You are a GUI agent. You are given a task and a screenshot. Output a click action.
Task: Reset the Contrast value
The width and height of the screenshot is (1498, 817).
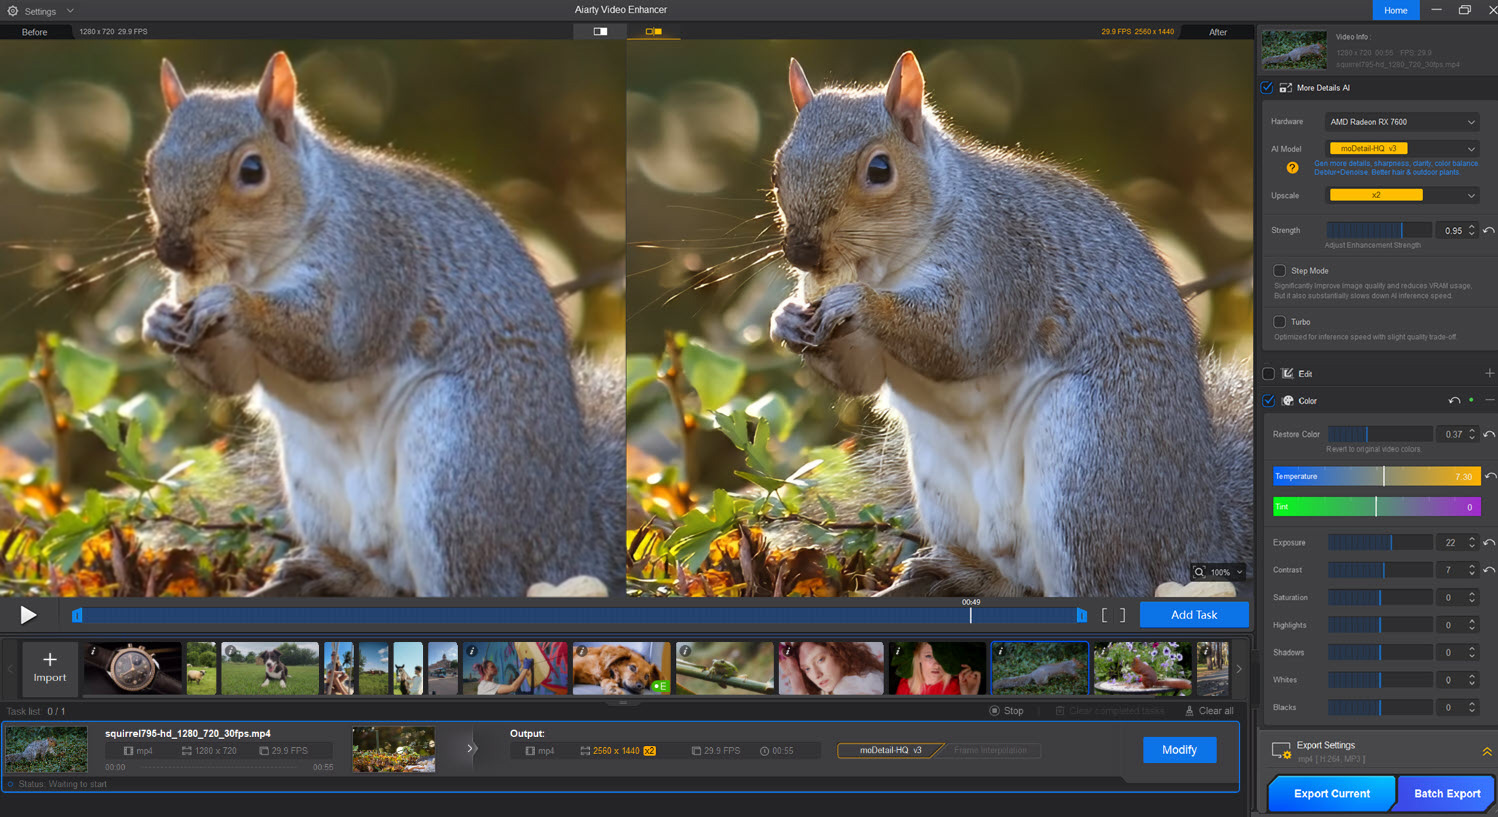pyautogui.click(x=1489, y=570)
